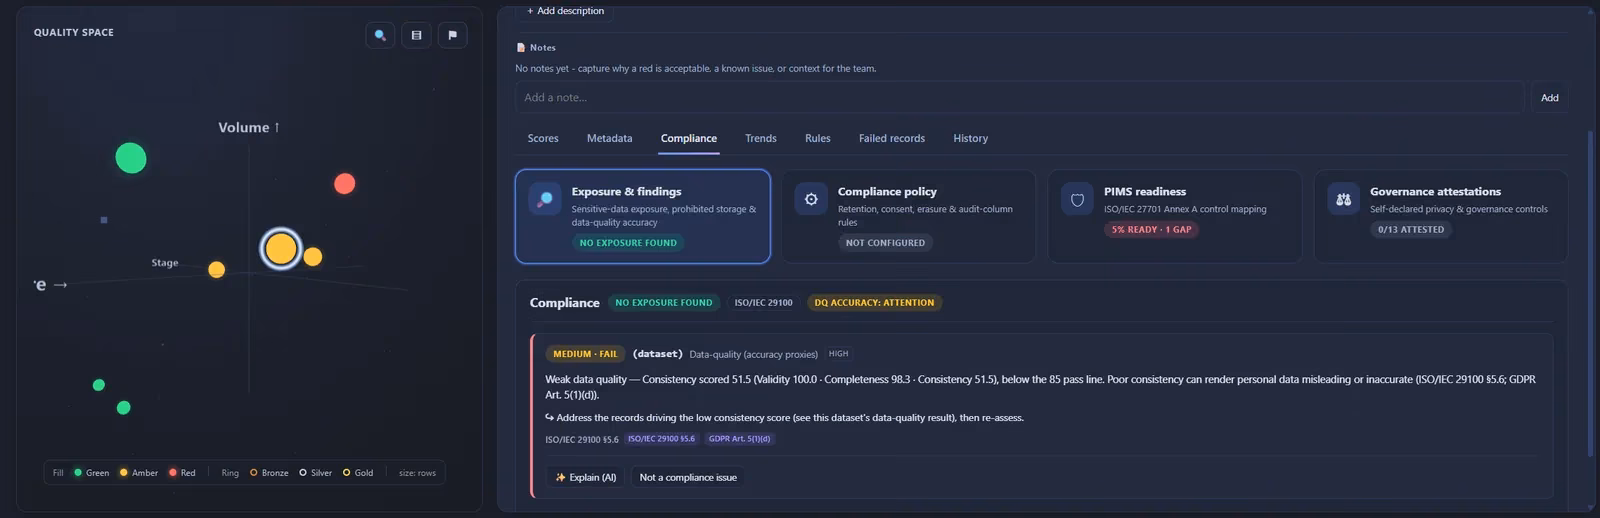Mark finding as Not a compliance issue
The height and width of the screenshot is (518, 1600).
point(688,477)
